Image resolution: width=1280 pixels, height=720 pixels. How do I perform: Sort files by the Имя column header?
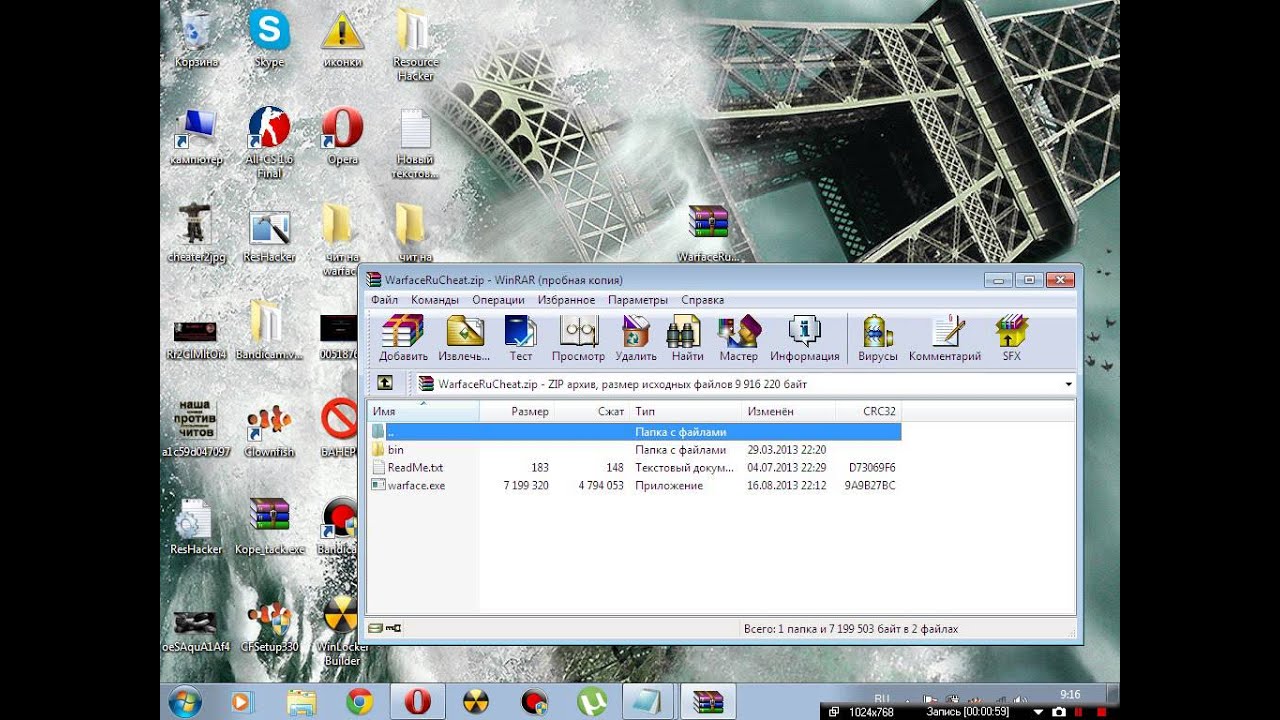pyautogui.click(x=424, y=411)
